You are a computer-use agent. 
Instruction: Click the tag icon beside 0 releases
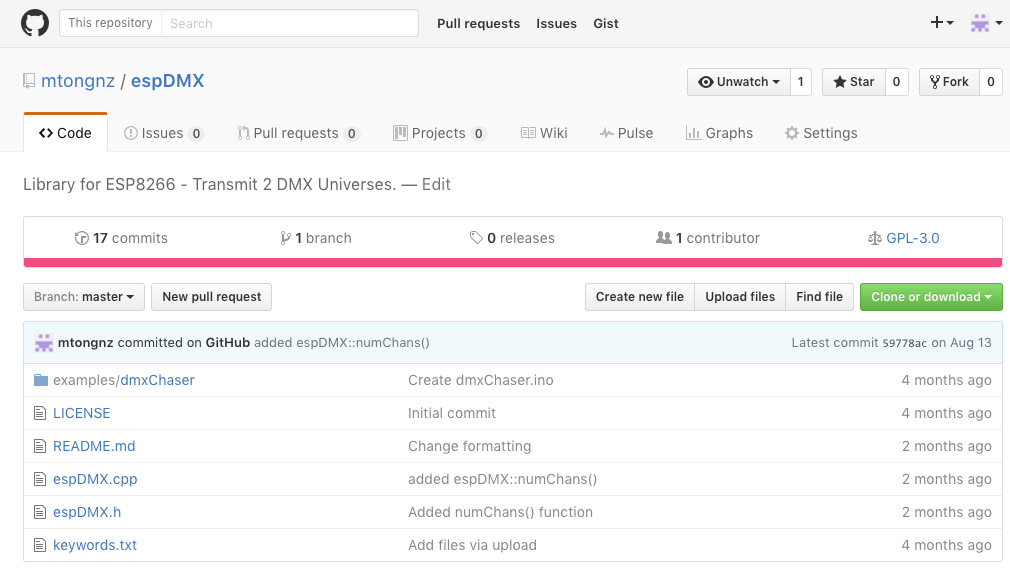[x=476, y=238]
